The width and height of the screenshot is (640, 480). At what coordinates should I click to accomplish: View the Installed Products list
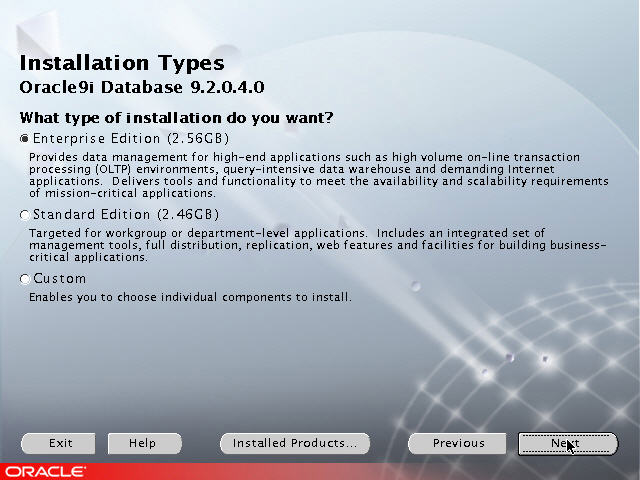[x=295, y=443]
